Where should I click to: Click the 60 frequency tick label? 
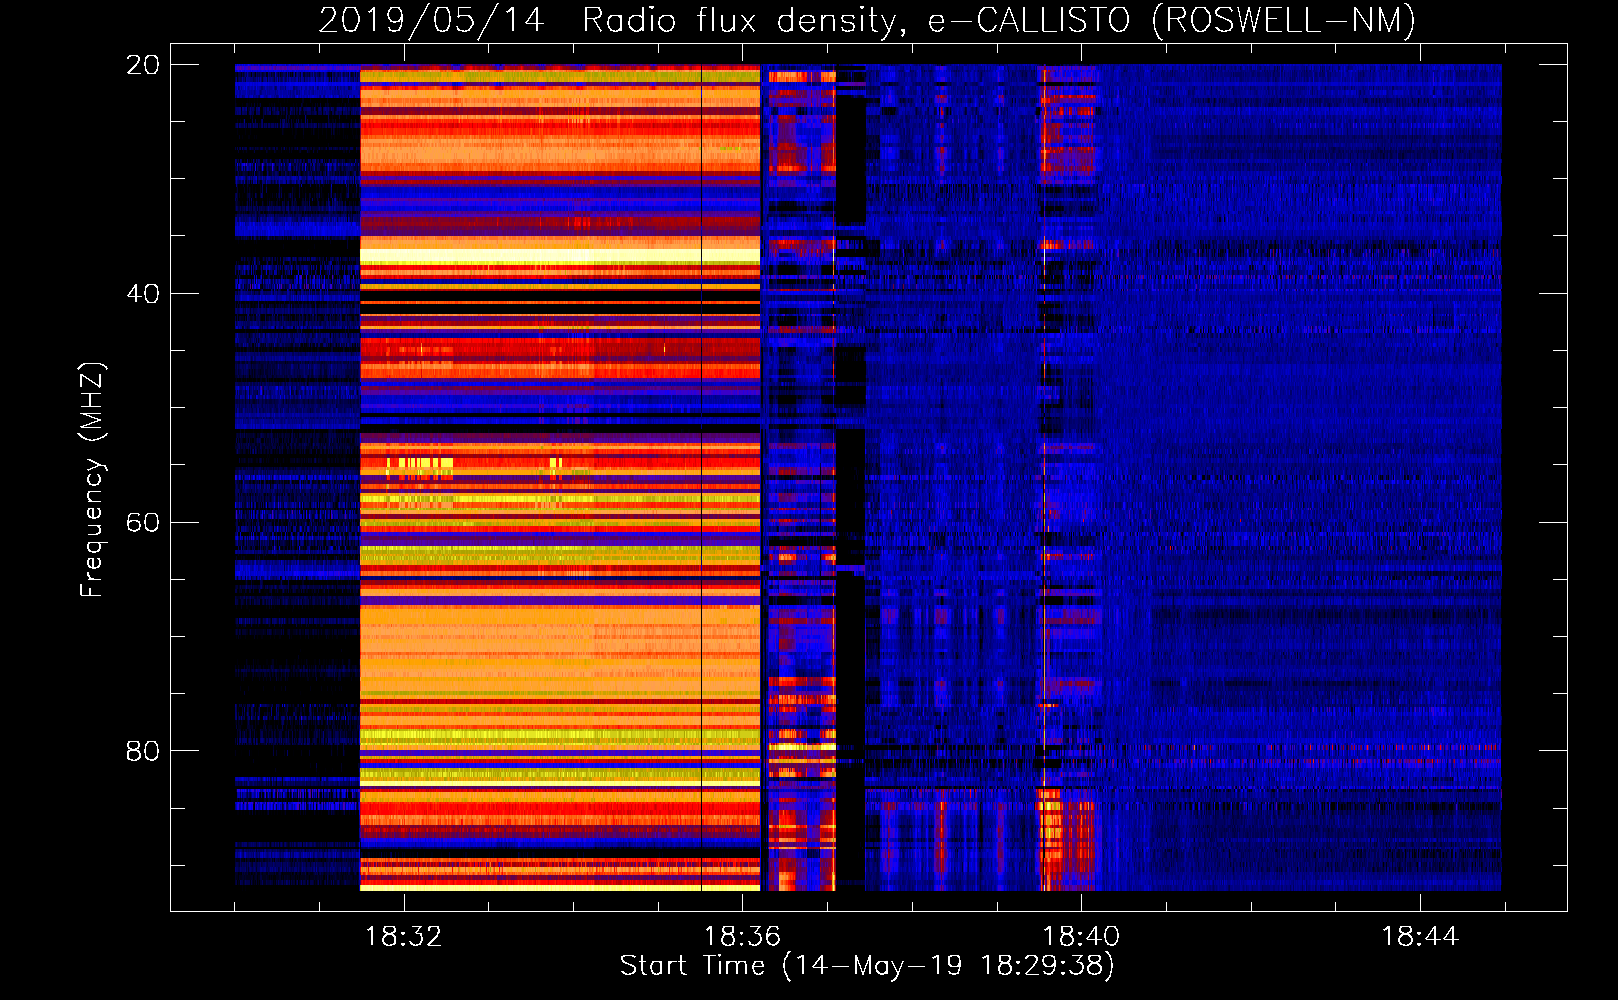click(142, 522)
